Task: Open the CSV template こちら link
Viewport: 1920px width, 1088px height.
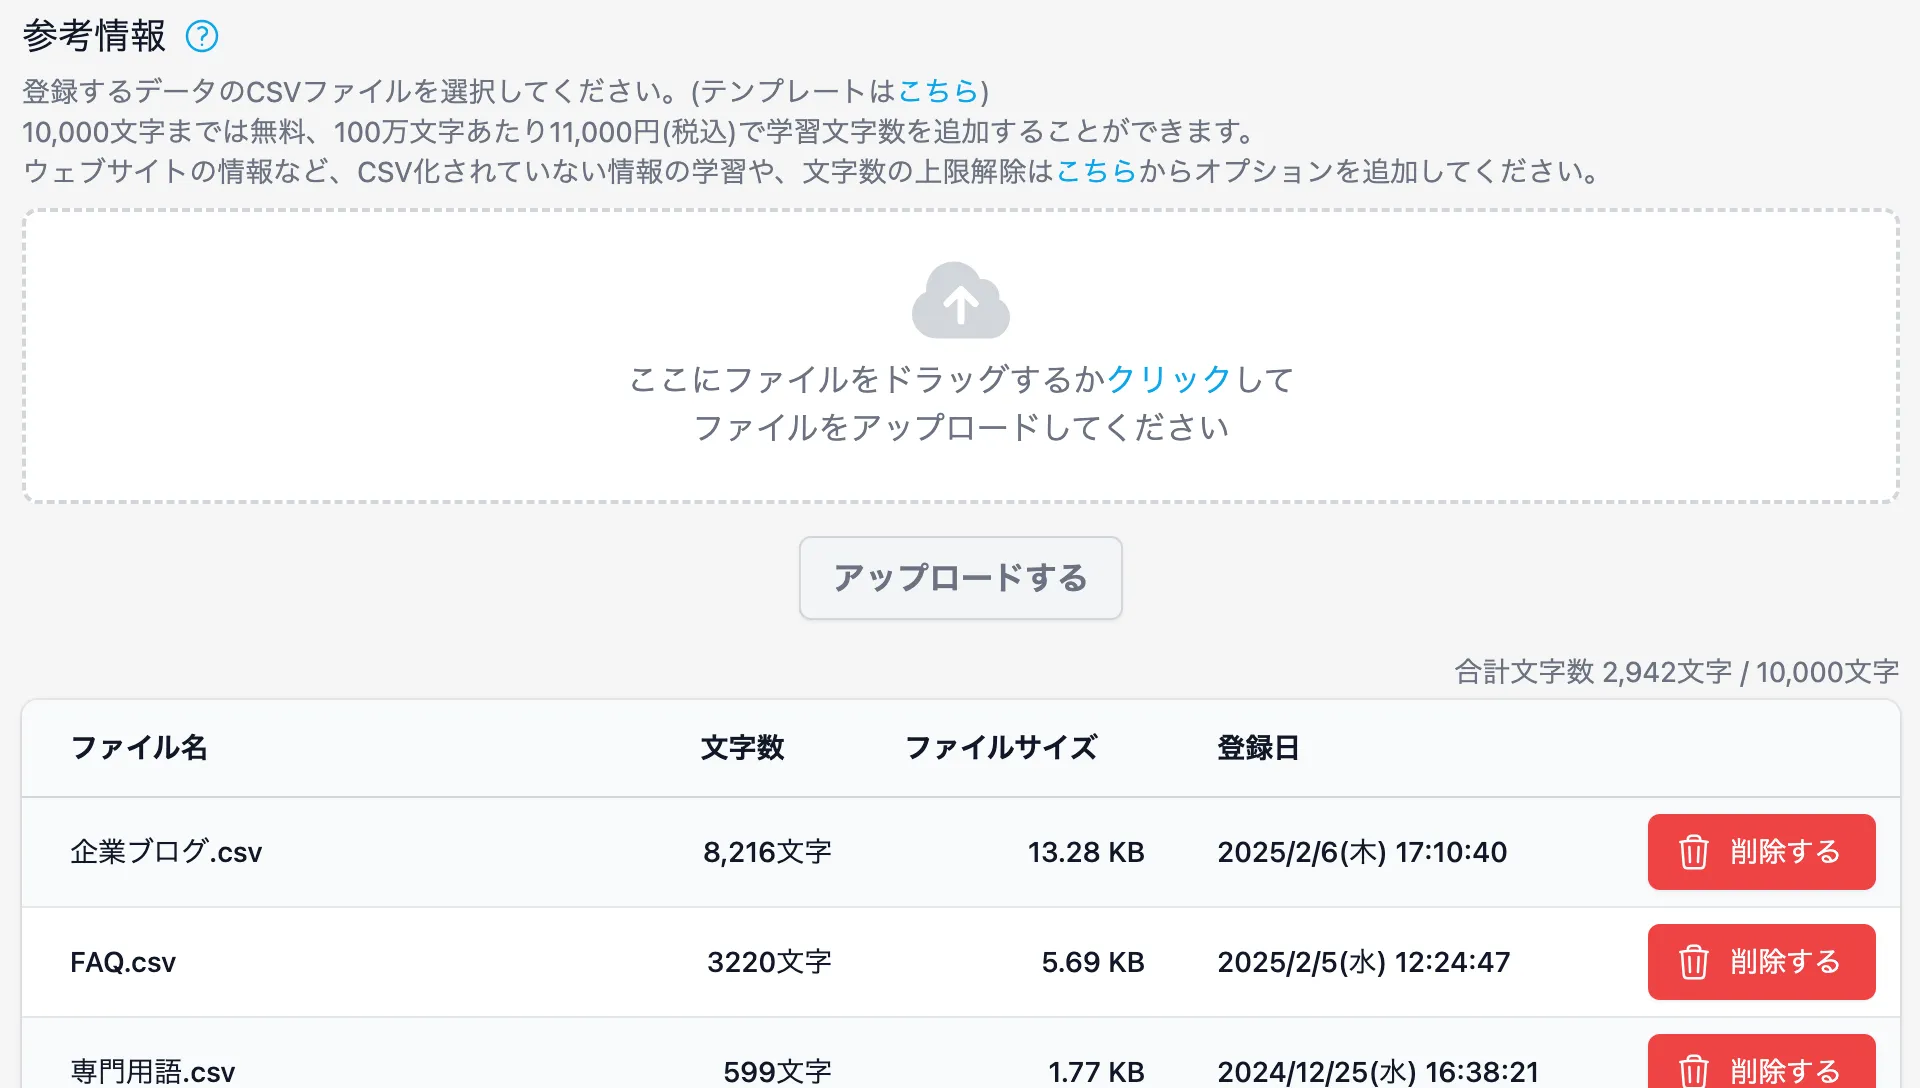Action: point(938,92)
